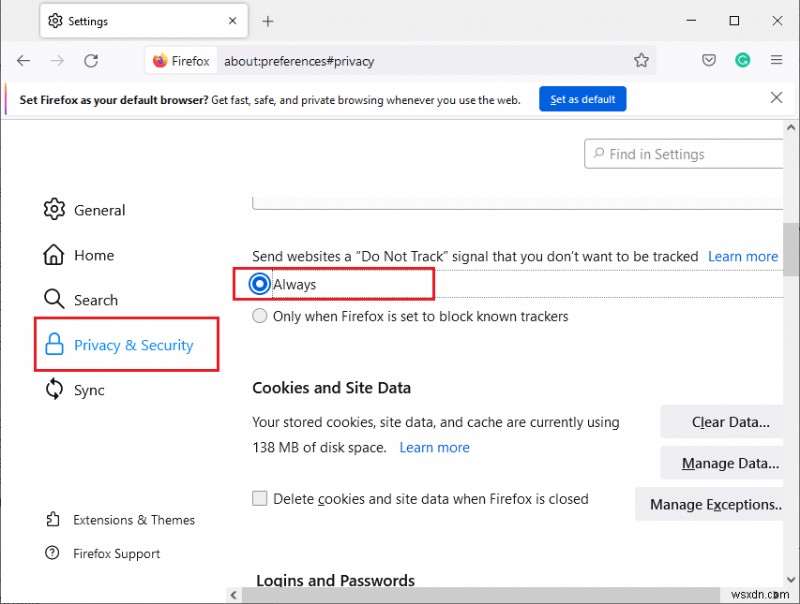Save the page to Pocket

coord(709,60)
